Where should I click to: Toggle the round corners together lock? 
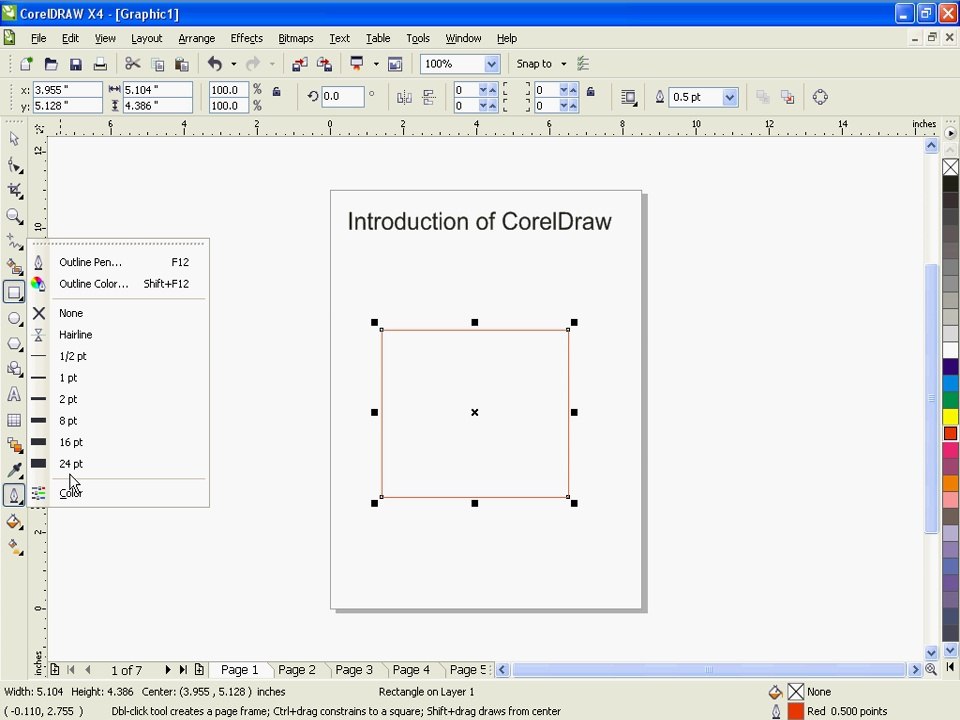(590, 91)
